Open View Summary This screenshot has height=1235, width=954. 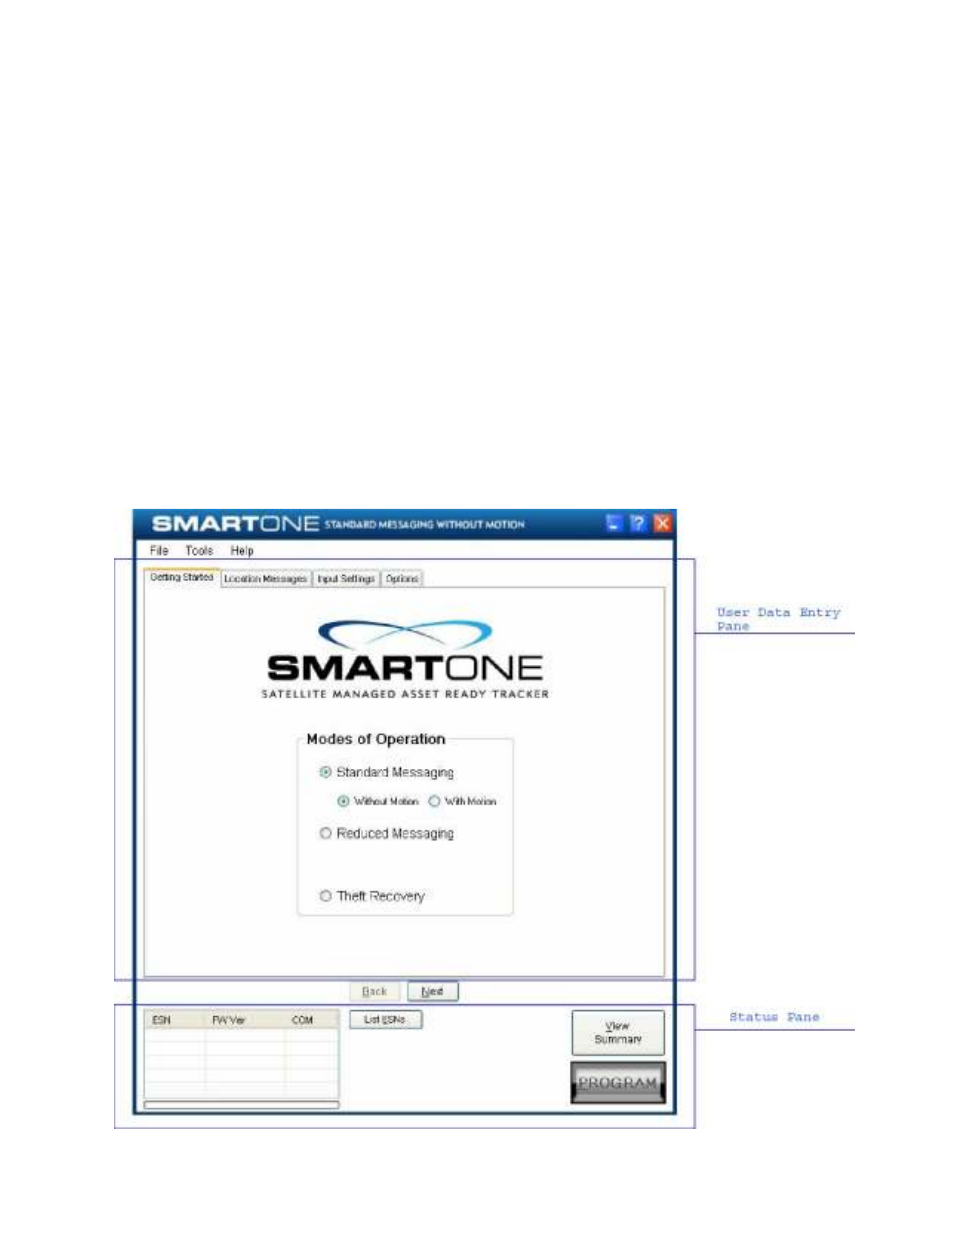pyautogui.click(x=618, y=1032)
